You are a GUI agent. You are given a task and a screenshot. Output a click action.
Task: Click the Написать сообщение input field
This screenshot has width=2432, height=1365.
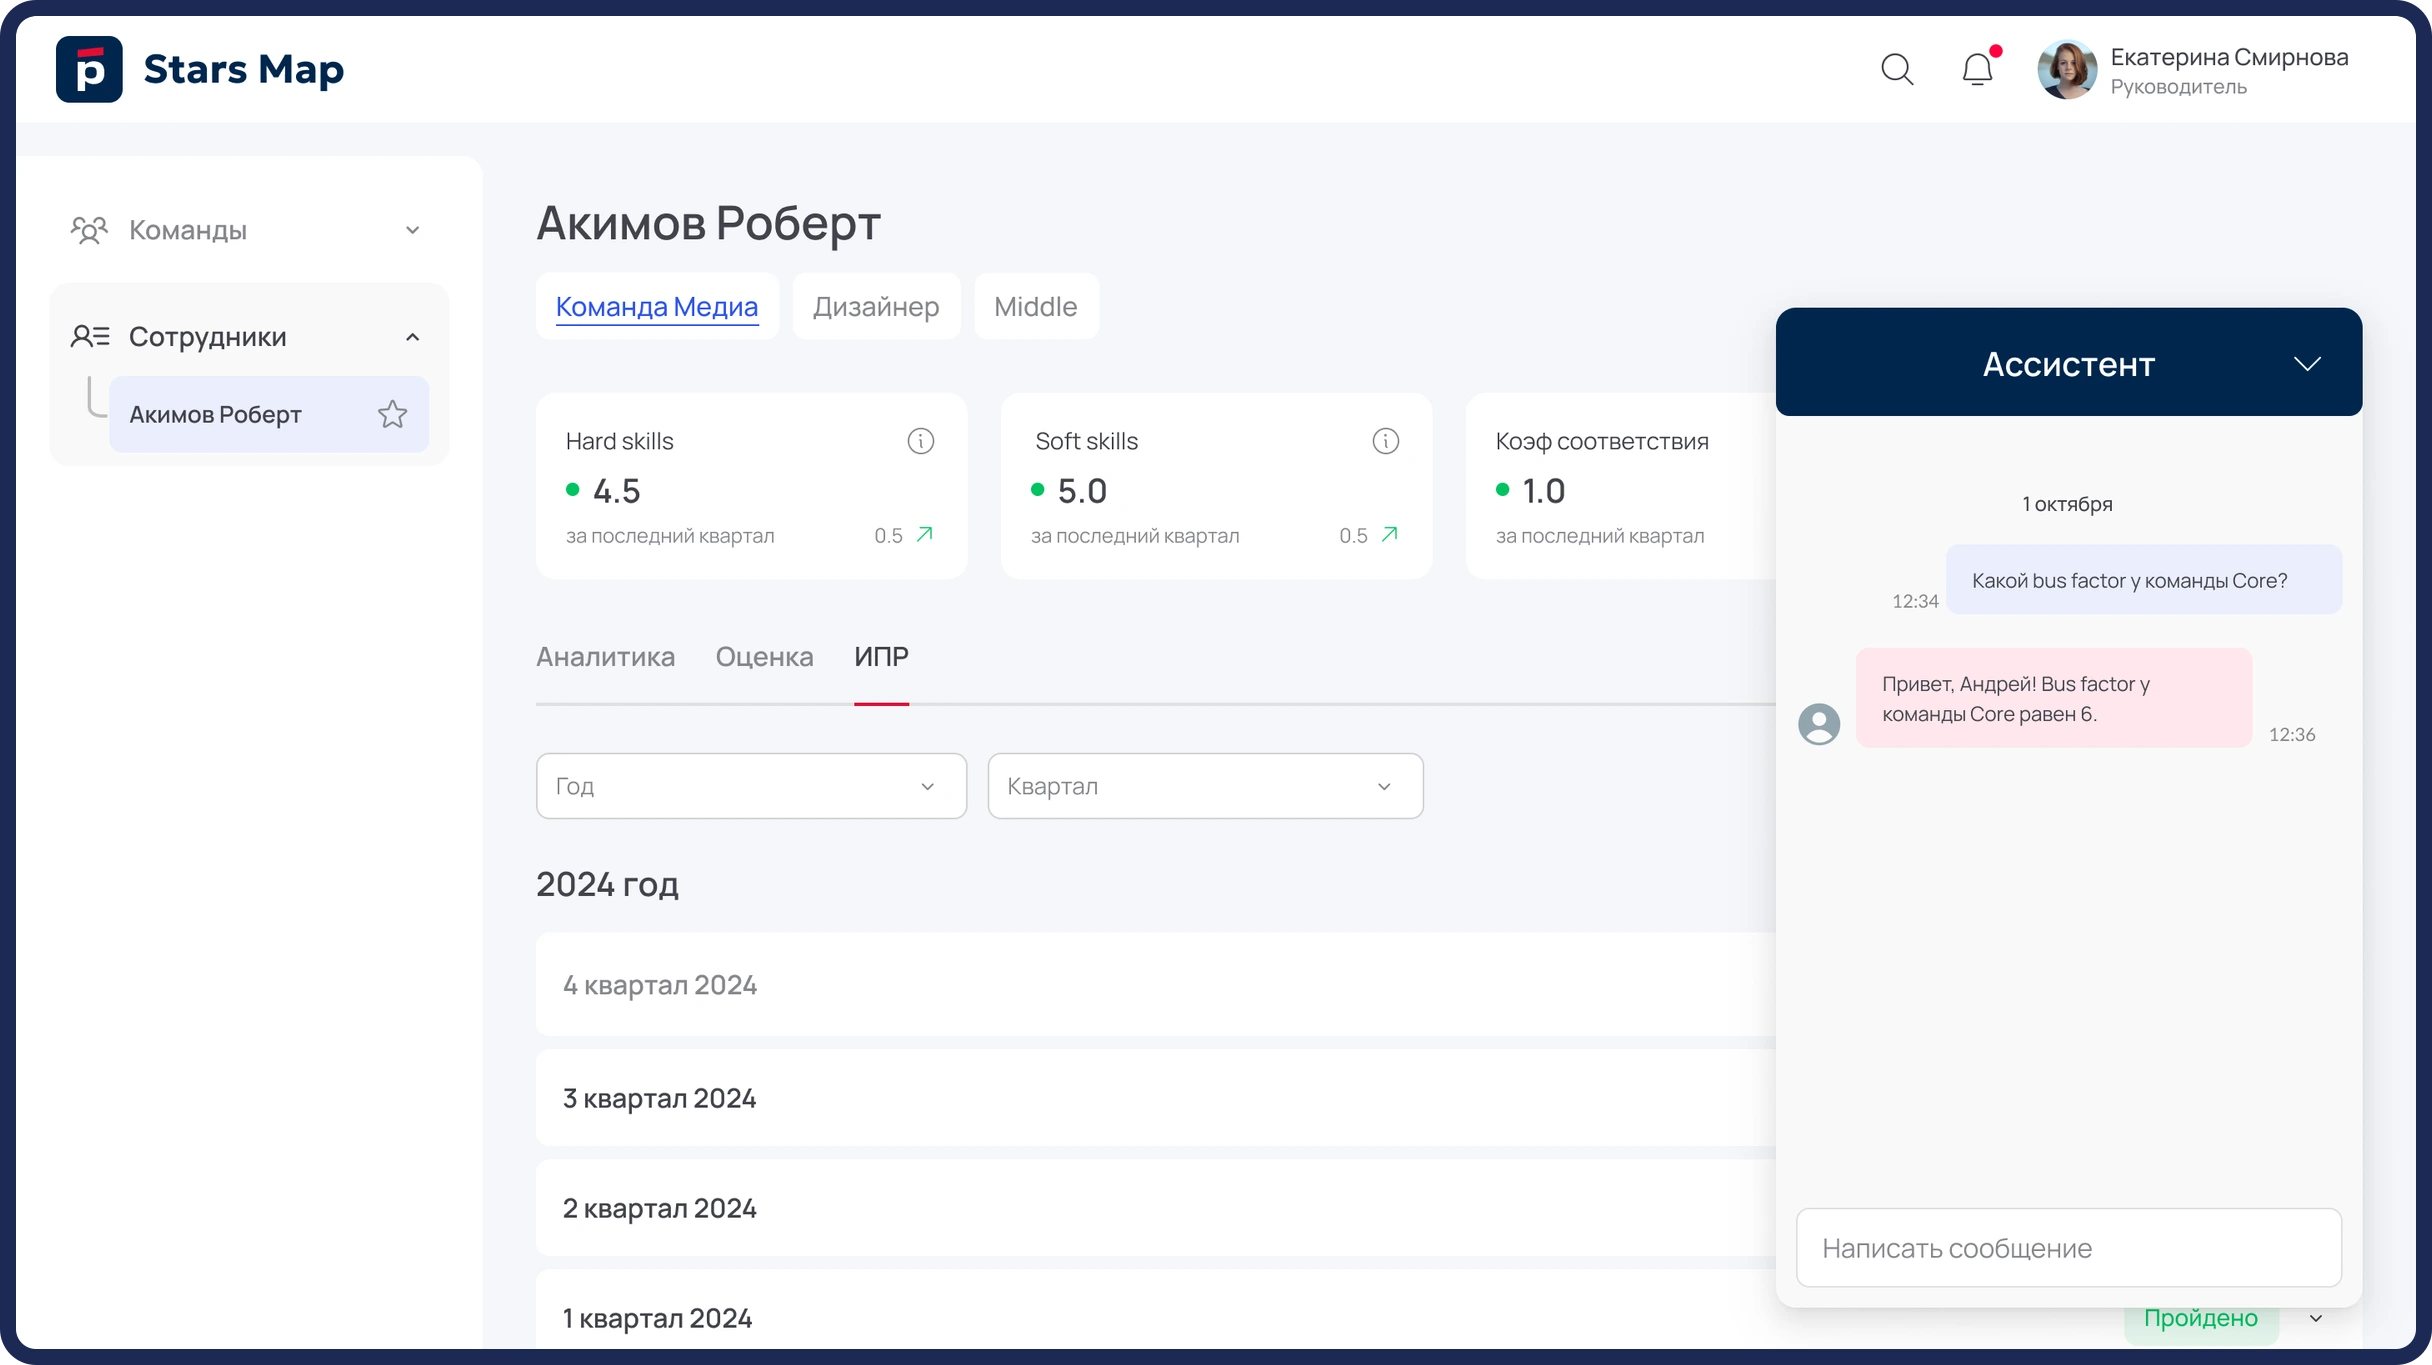2068,1248
